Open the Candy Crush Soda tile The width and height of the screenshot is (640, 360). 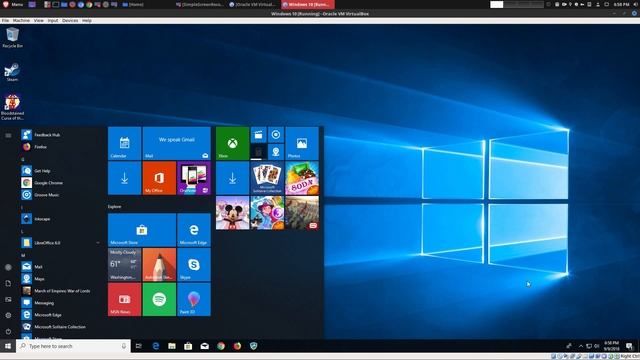(x=302, y=178)
